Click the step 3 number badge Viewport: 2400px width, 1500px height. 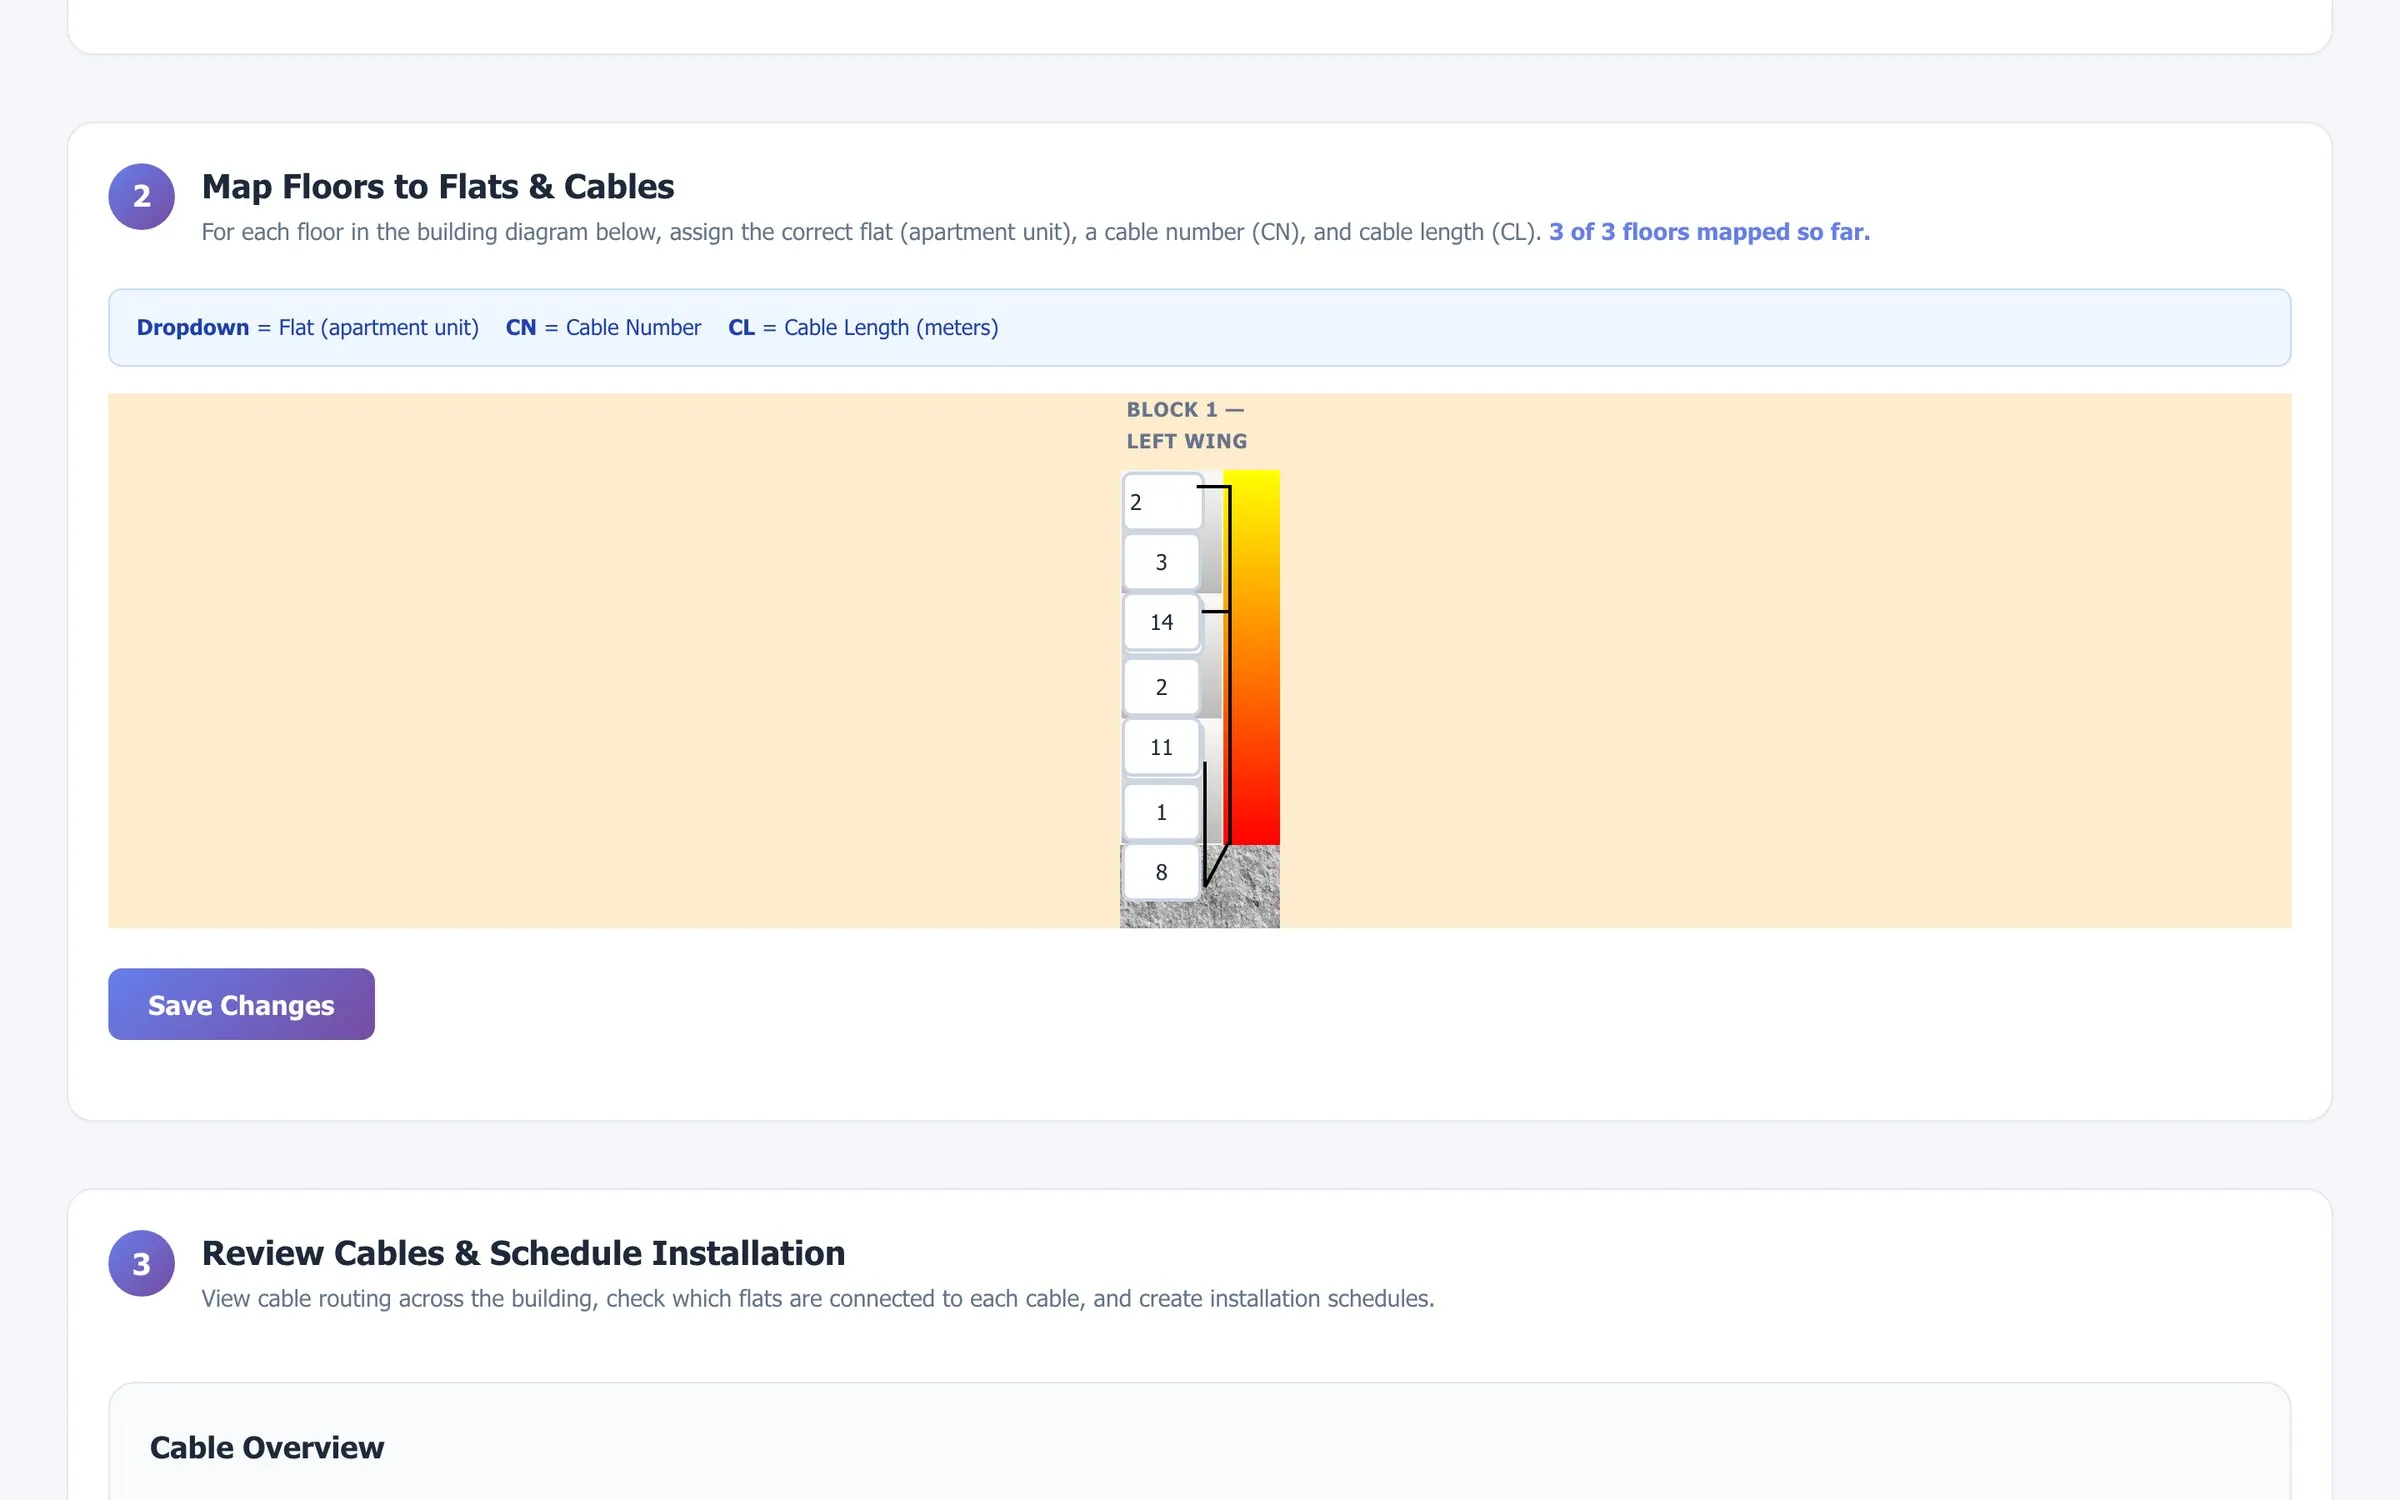[142, 1263]
